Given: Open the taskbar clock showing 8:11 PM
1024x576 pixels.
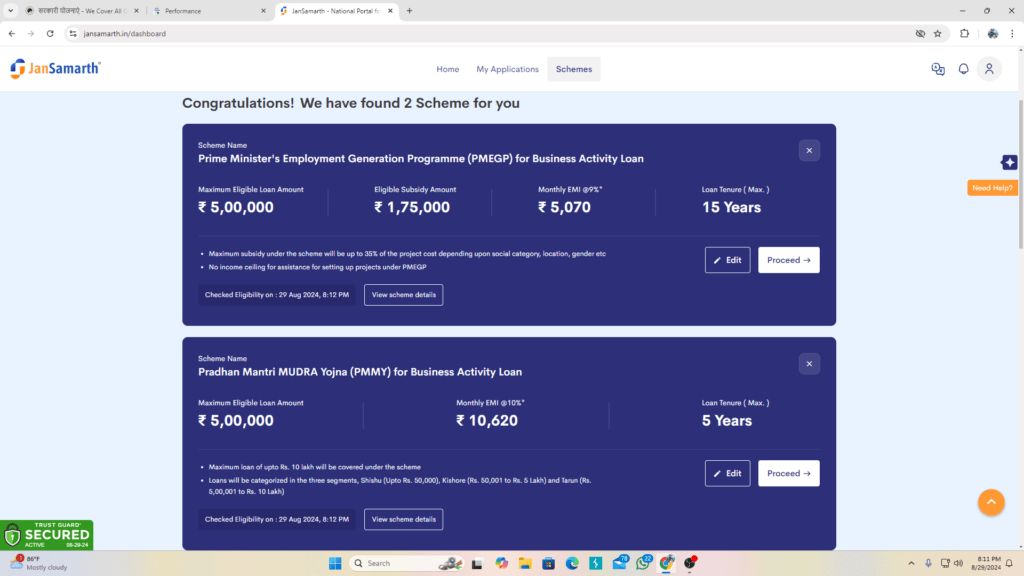Looking at the screenshot, I should click(x=986, y=563).
